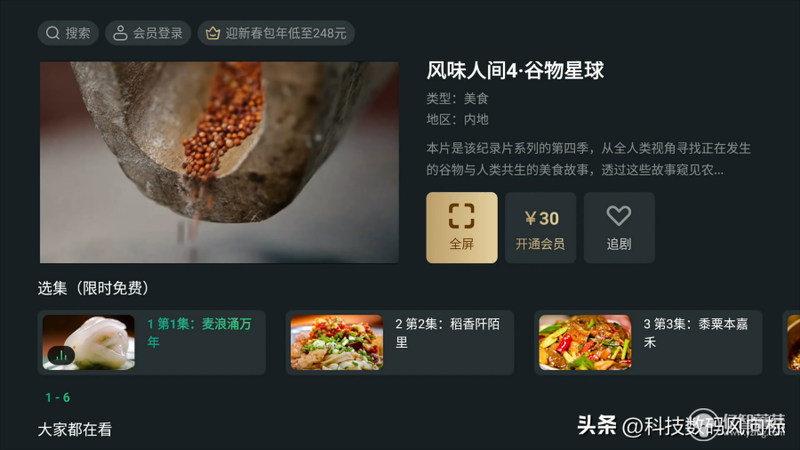
Task: Click now-playing bars icon on episode 1
Action: (x=61, y=355)
